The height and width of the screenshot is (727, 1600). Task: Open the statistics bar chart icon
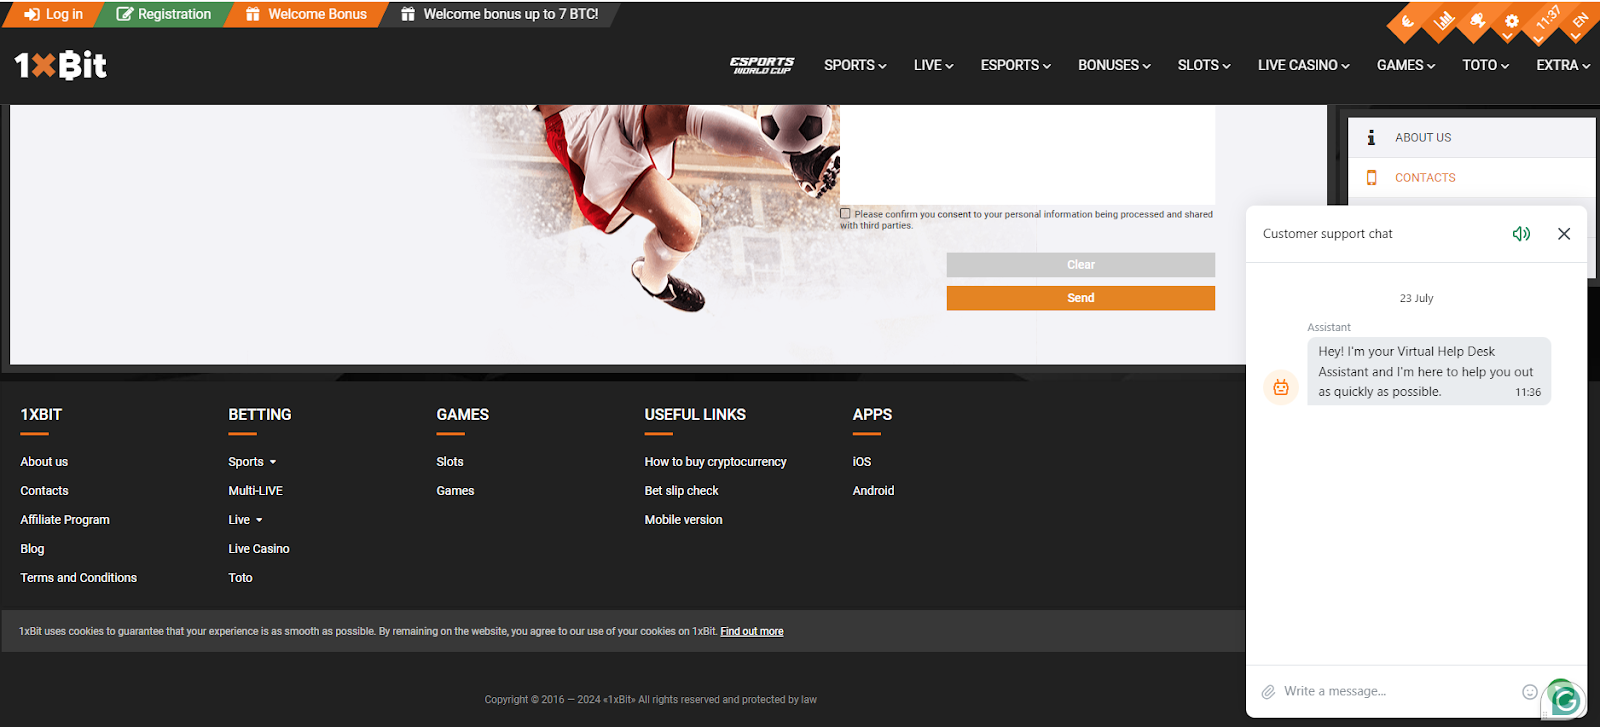[1443, 22]
